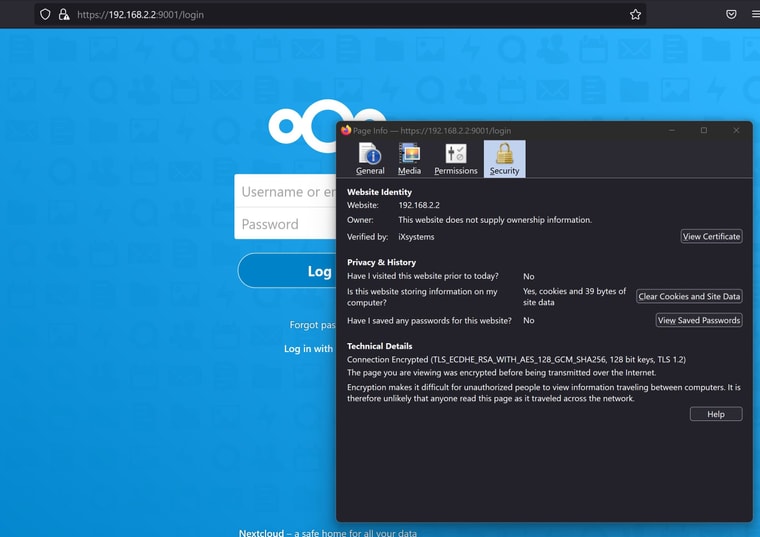Viewport: 760px width, 537px height.
Task: Click the 'Technical Details' heading
Action: point(380,346)
